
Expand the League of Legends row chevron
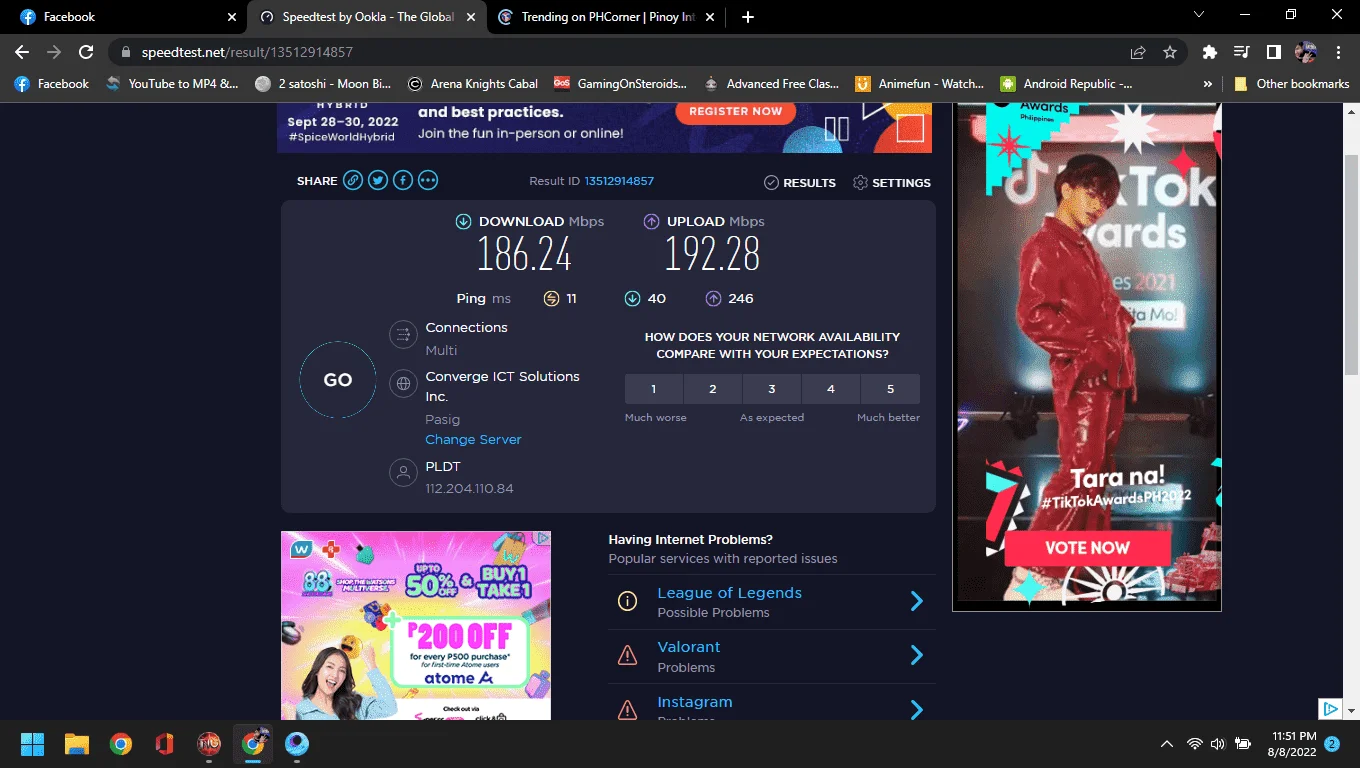pos(916,601)
